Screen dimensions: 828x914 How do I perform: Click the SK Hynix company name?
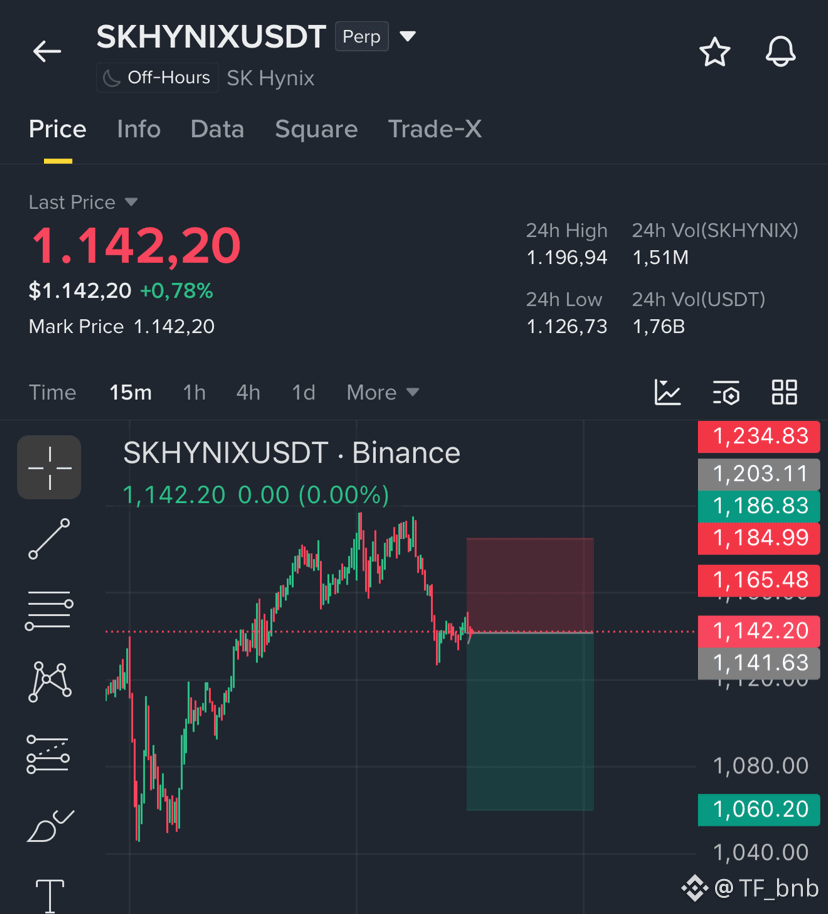tap(271, 78)
